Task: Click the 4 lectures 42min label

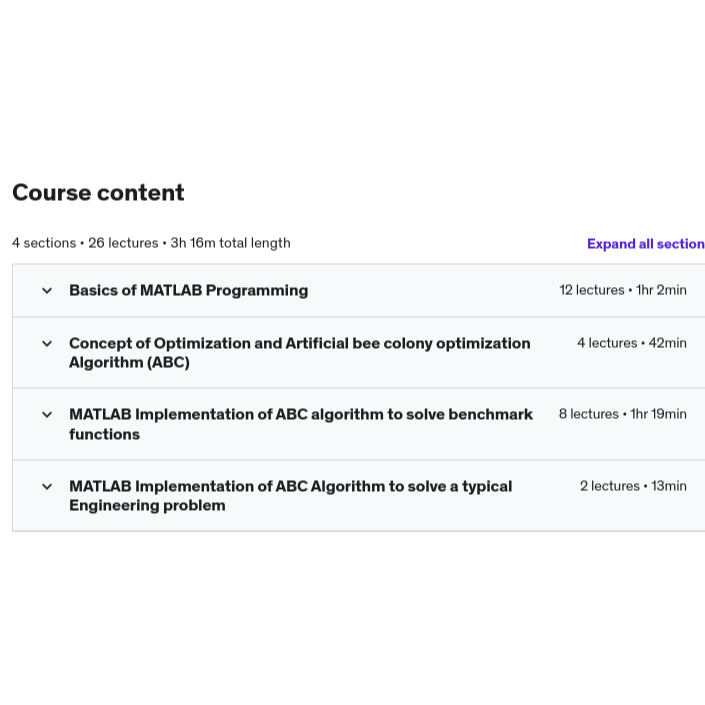Action: click(x=632, y=343)
